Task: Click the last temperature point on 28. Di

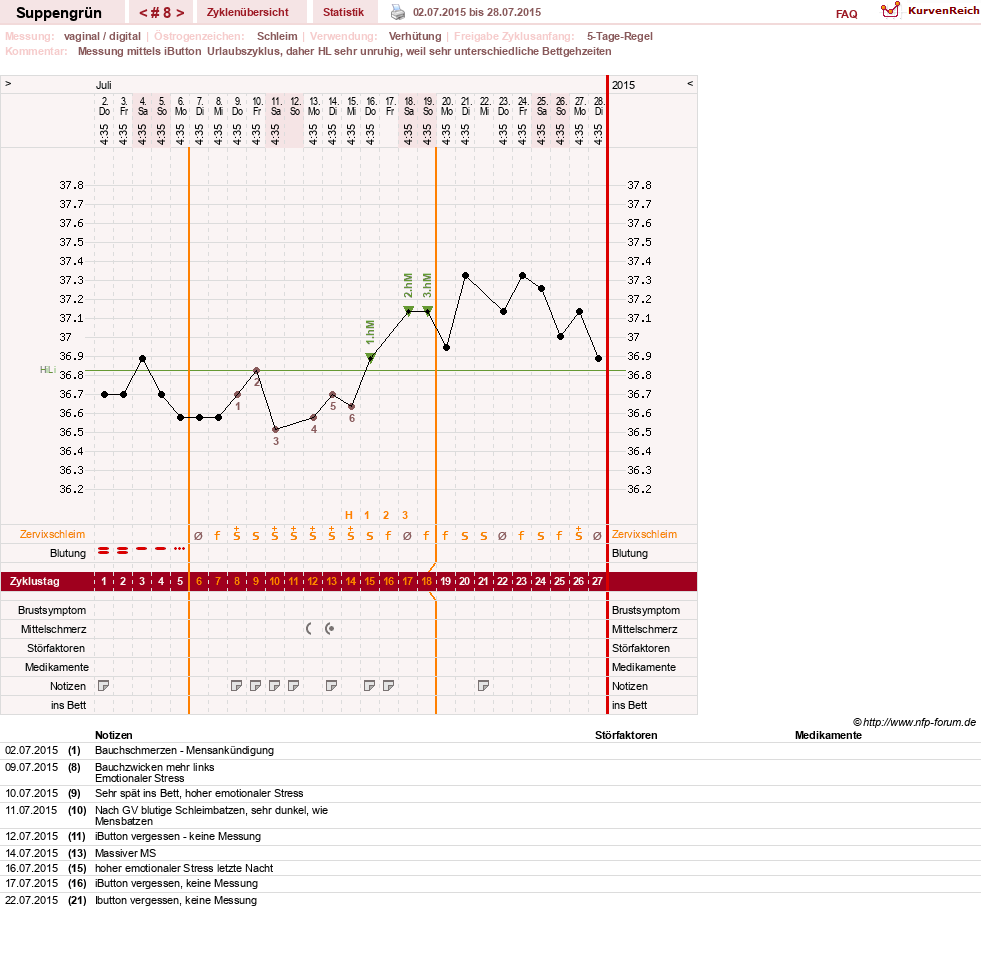Action: pyautogui.click(x=599, y=358)
